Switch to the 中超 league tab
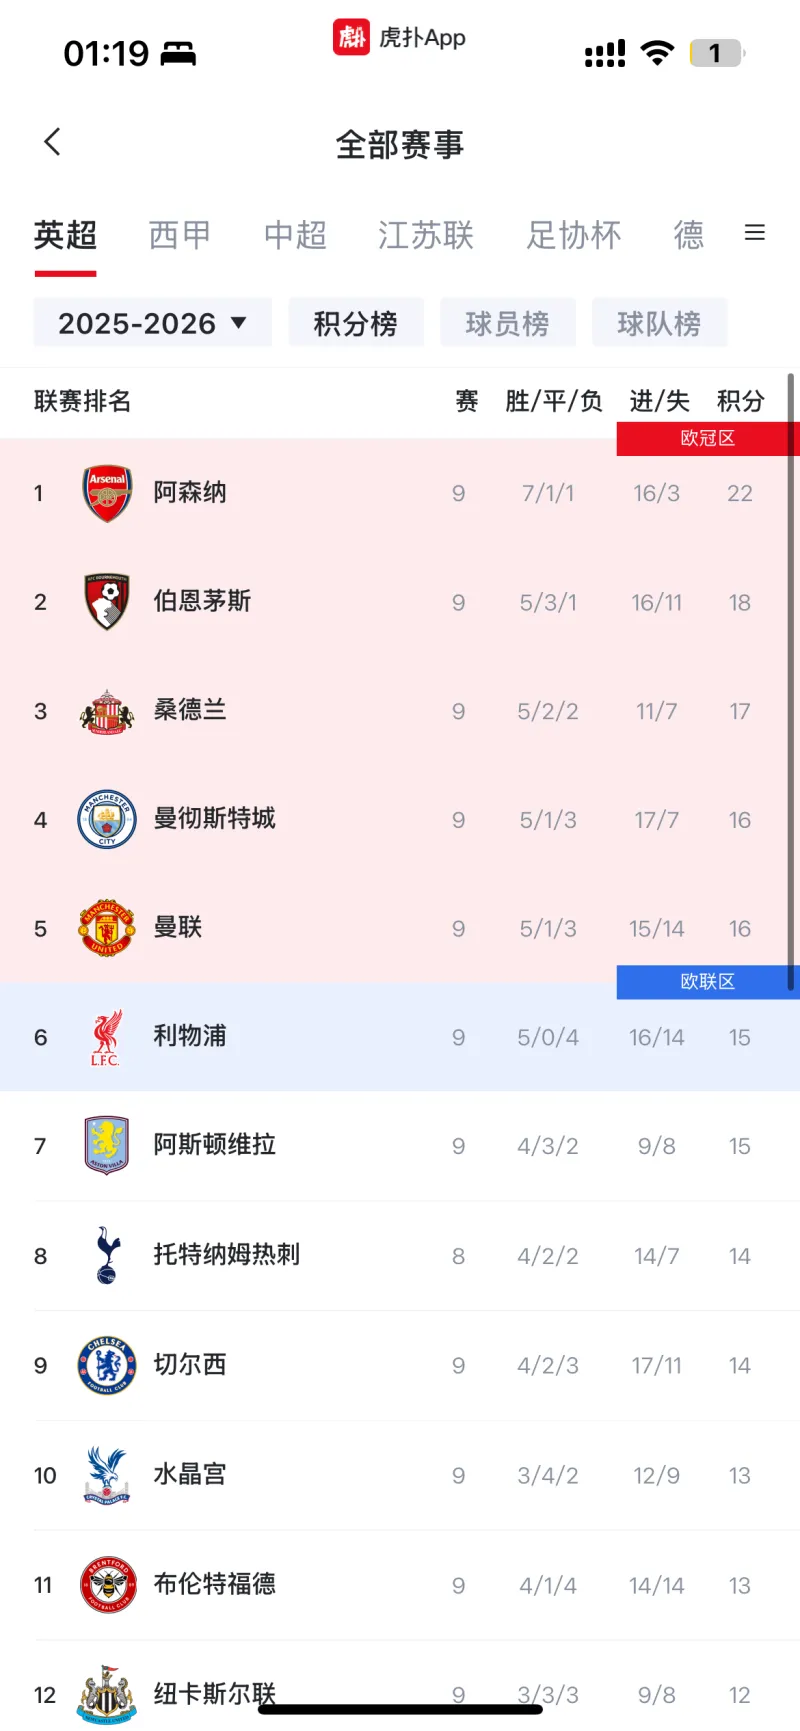This screenshot has width=800, height=1731. 295,235
